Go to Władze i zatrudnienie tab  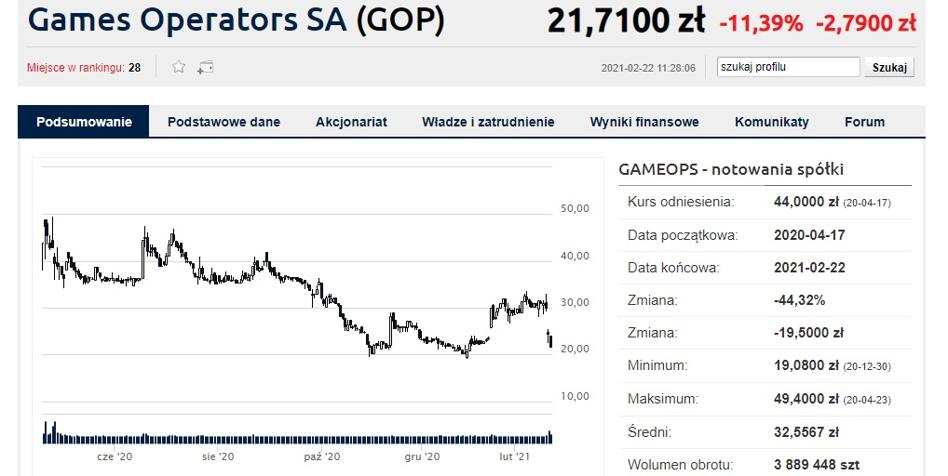pyautogui.click(x=488, y=122)
